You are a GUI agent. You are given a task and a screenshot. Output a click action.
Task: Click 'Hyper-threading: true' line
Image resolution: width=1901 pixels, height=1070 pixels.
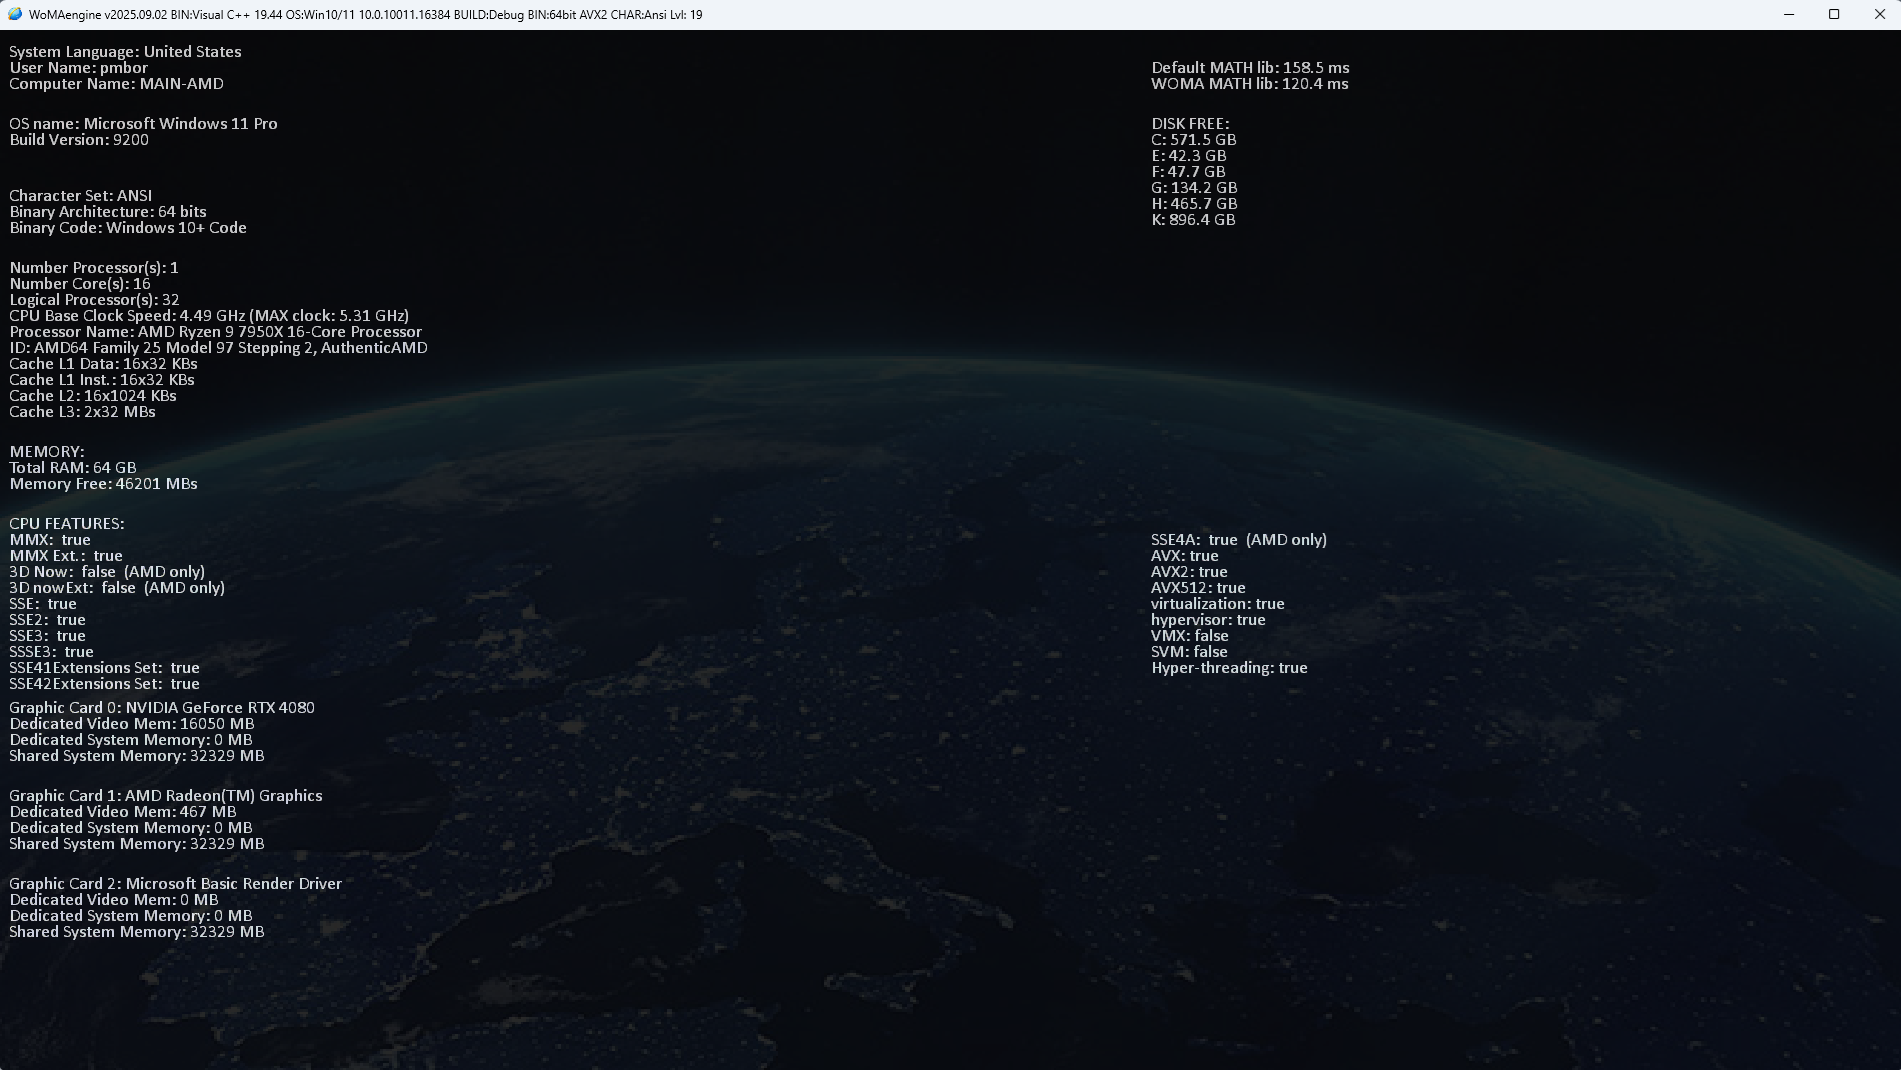[x=1229, y=668]
